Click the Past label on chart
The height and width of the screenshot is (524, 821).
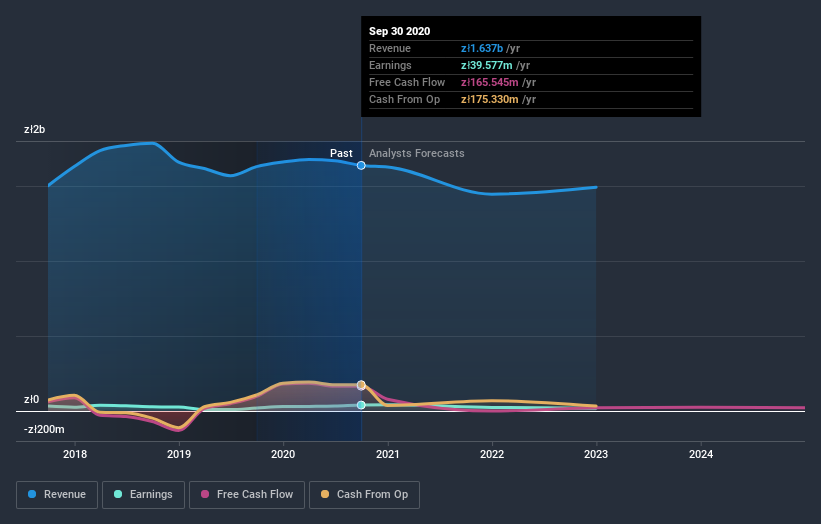[341, 153]
